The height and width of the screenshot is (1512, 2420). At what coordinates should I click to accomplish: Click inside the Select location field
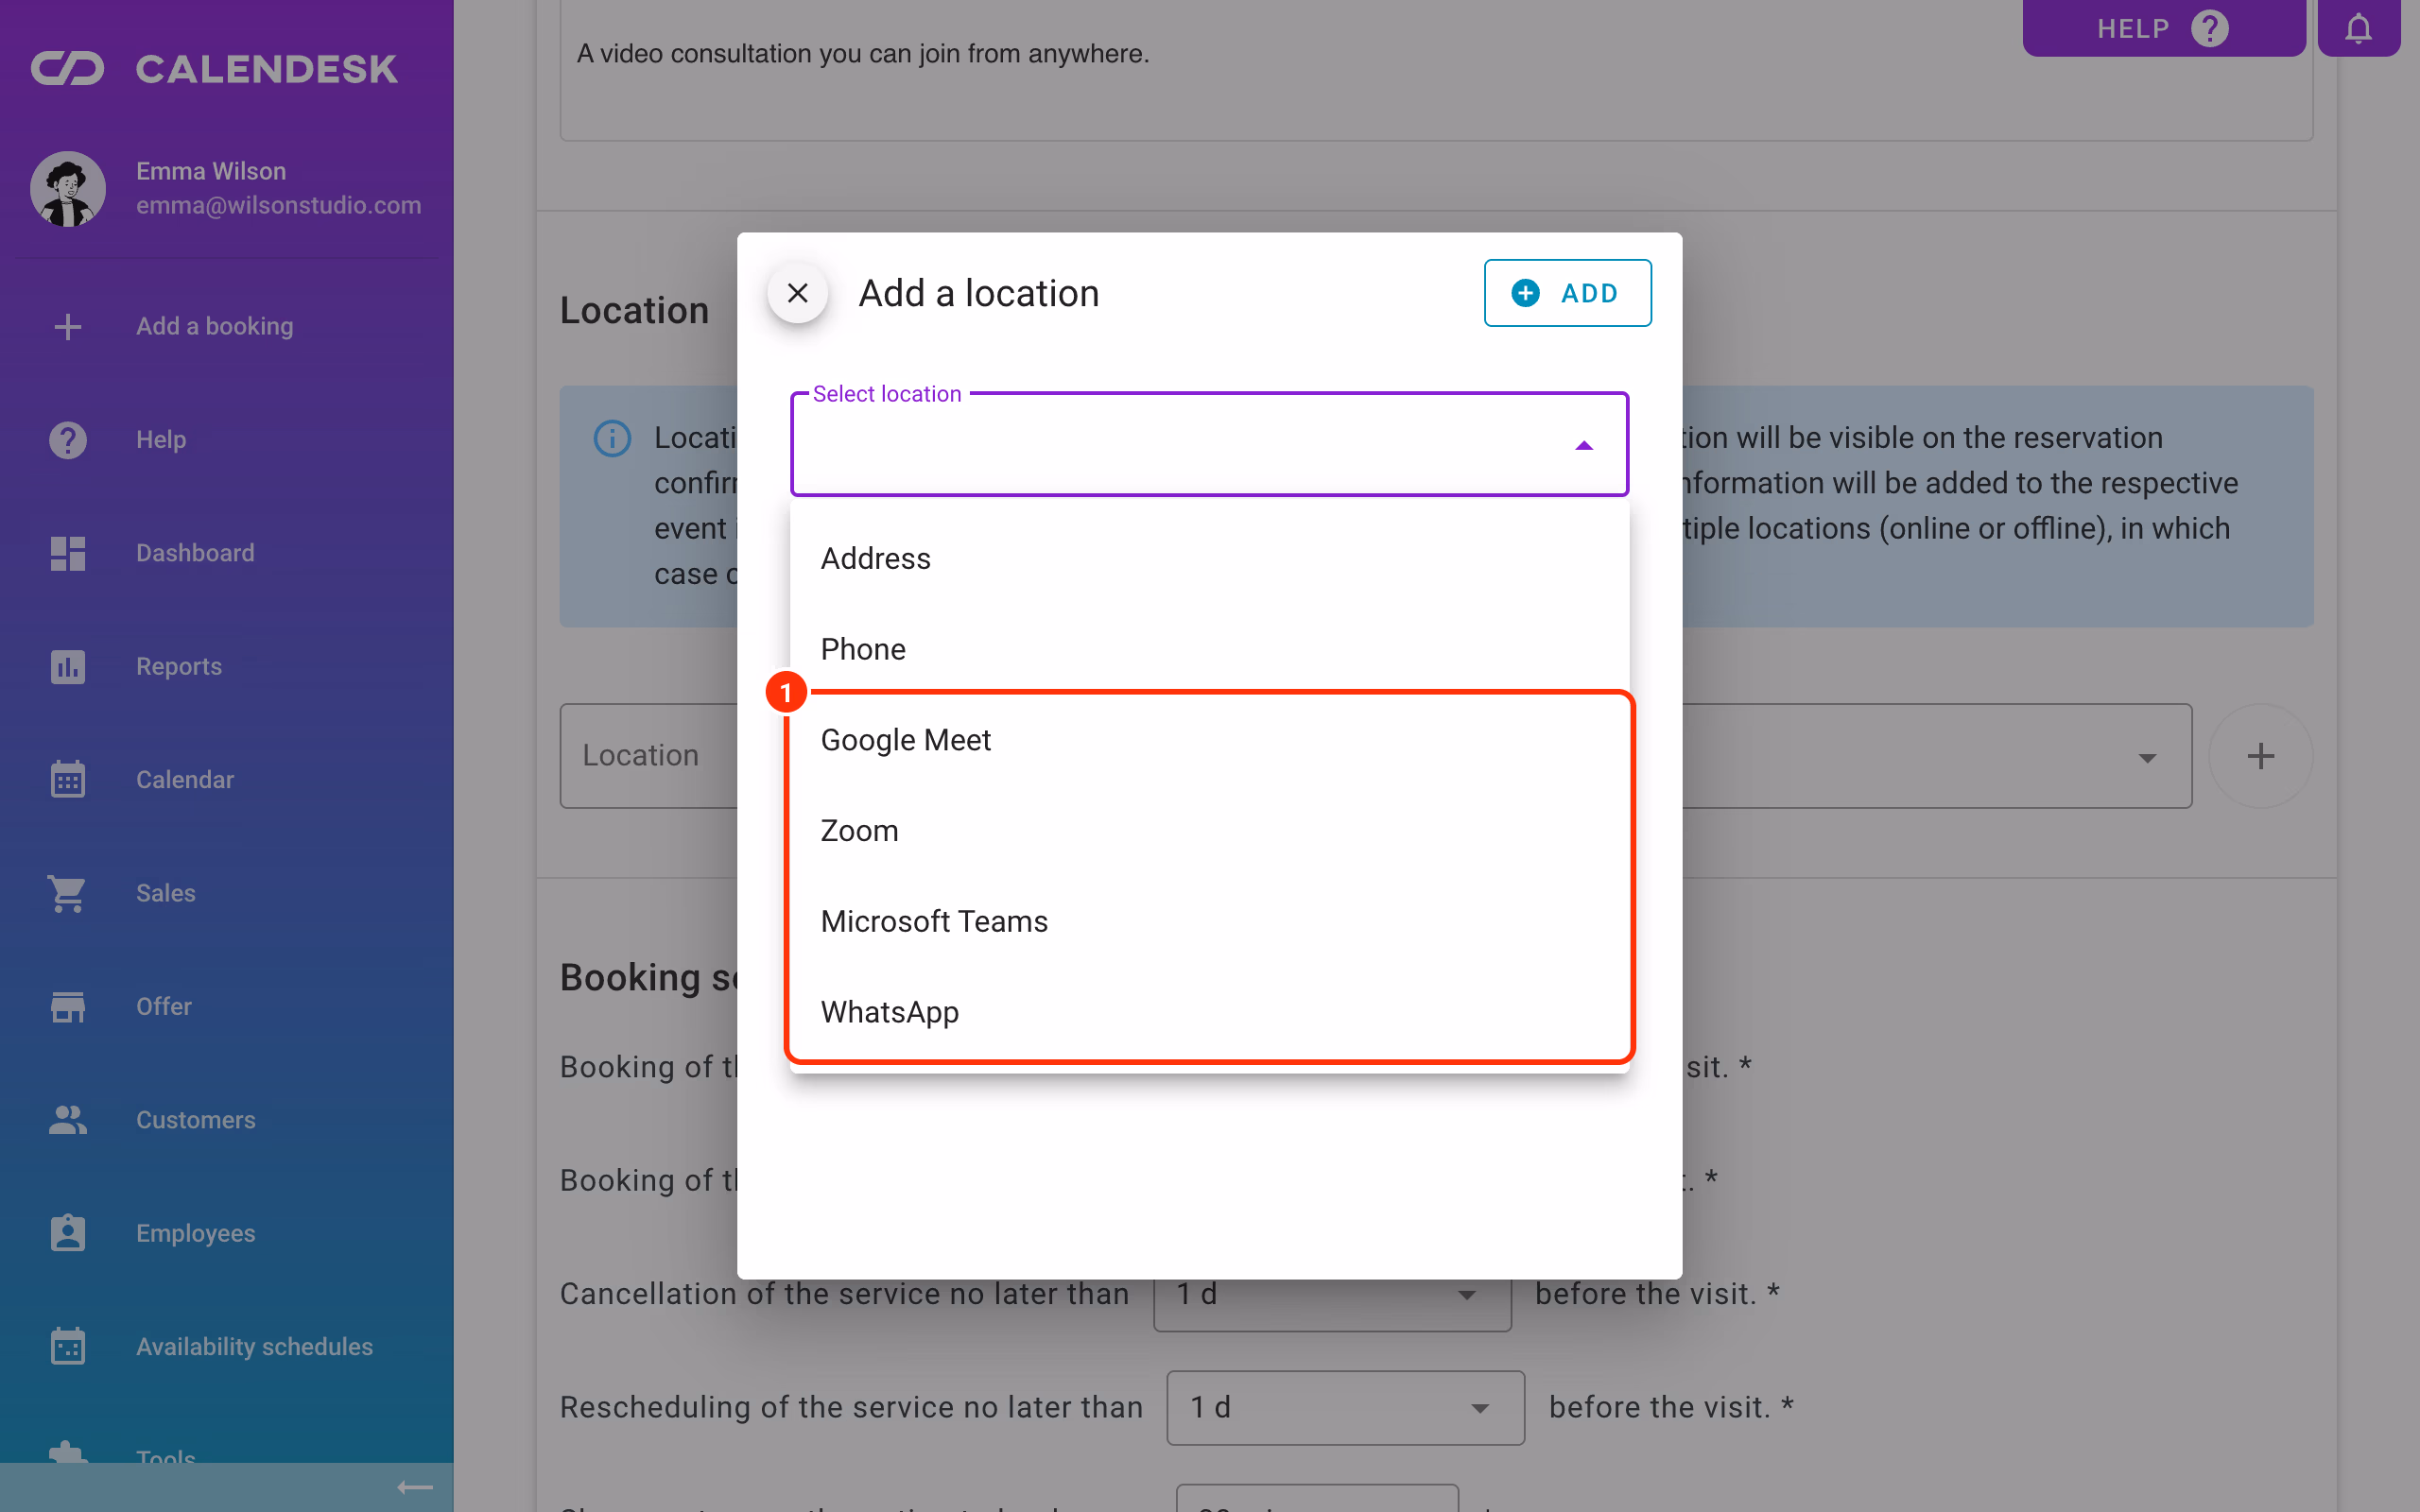pos(1209,445)
